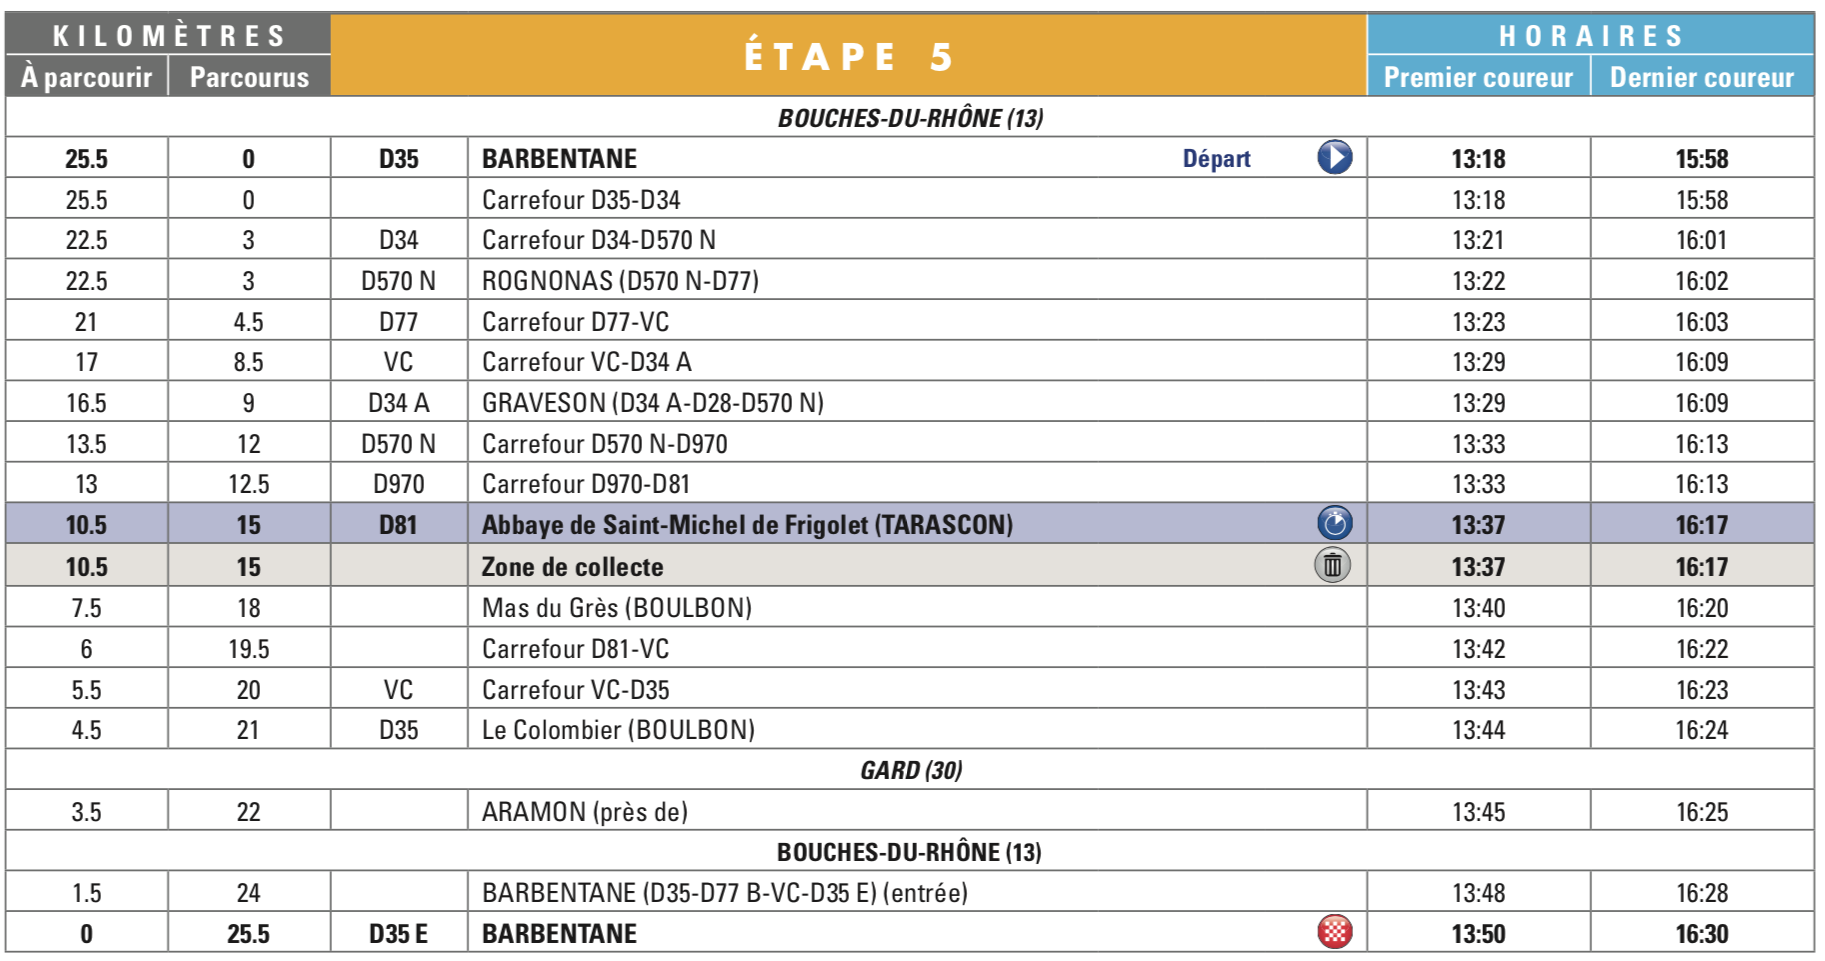Select the ÉTAPE 5 header title
This screenshot has width=1825, height=961.
pyautogui.click(x=848, y=56)
